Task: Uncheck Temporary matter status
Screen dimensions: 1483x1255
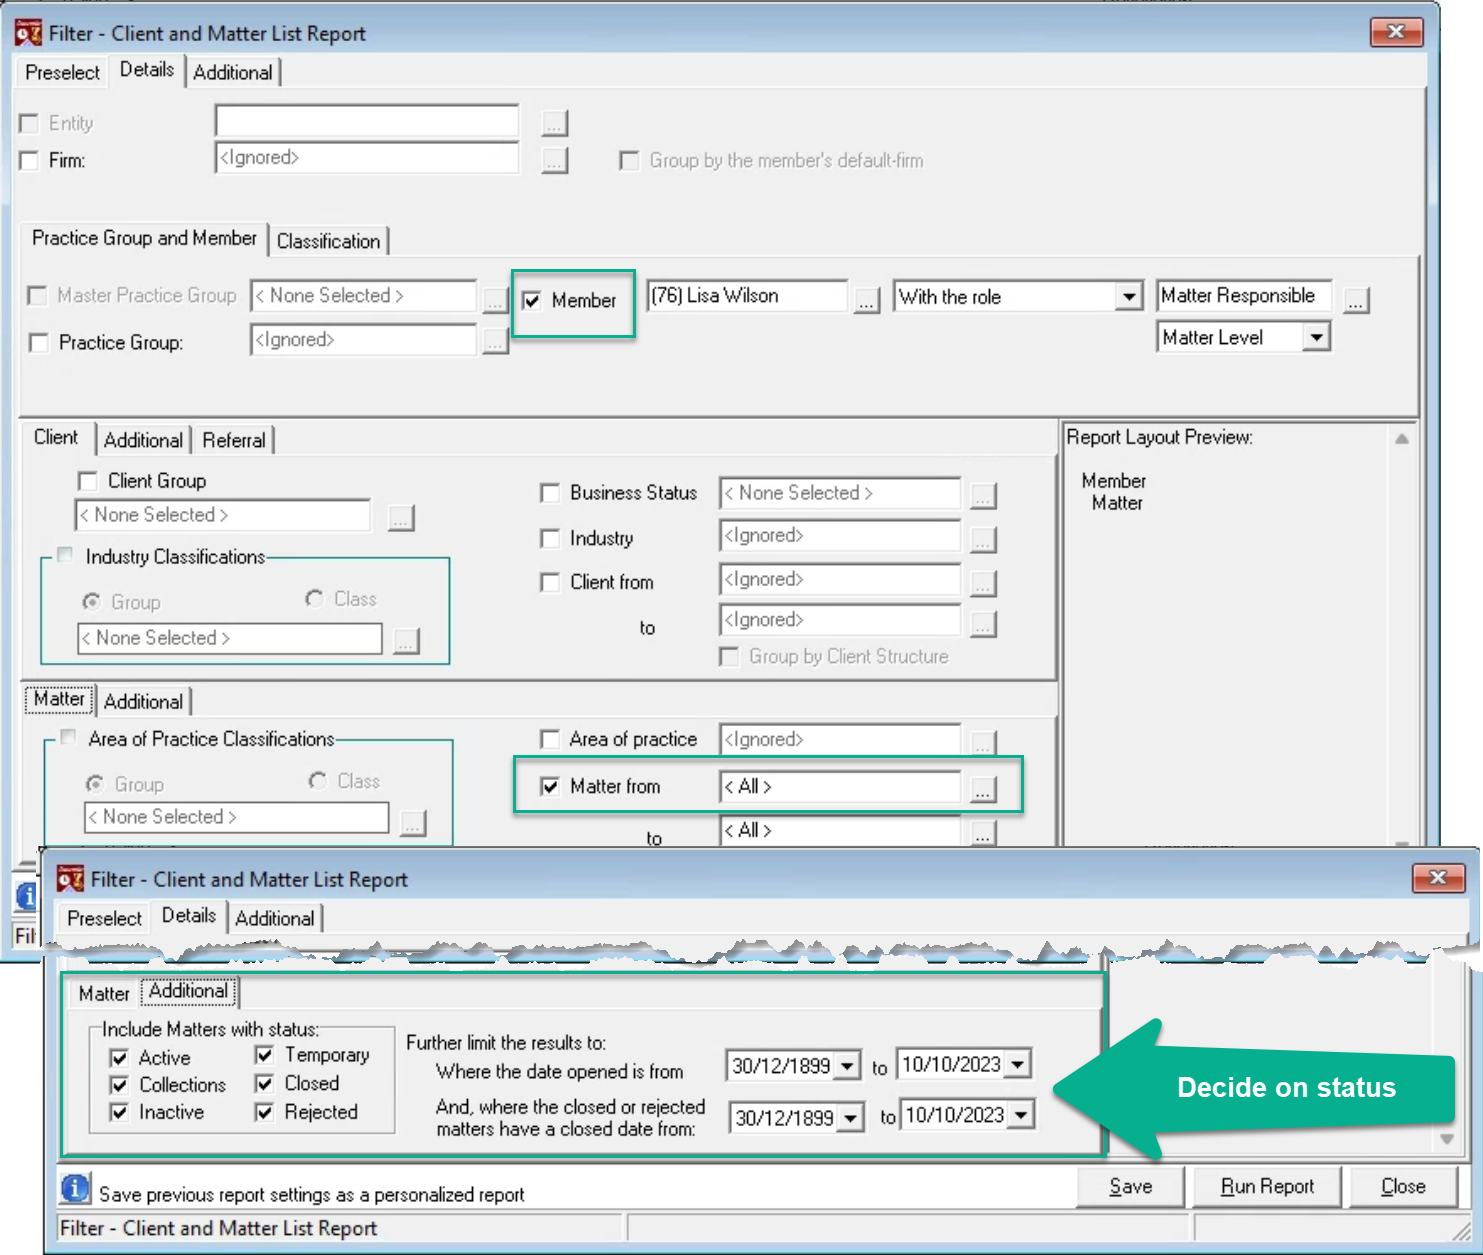Action: point(264,1055)
